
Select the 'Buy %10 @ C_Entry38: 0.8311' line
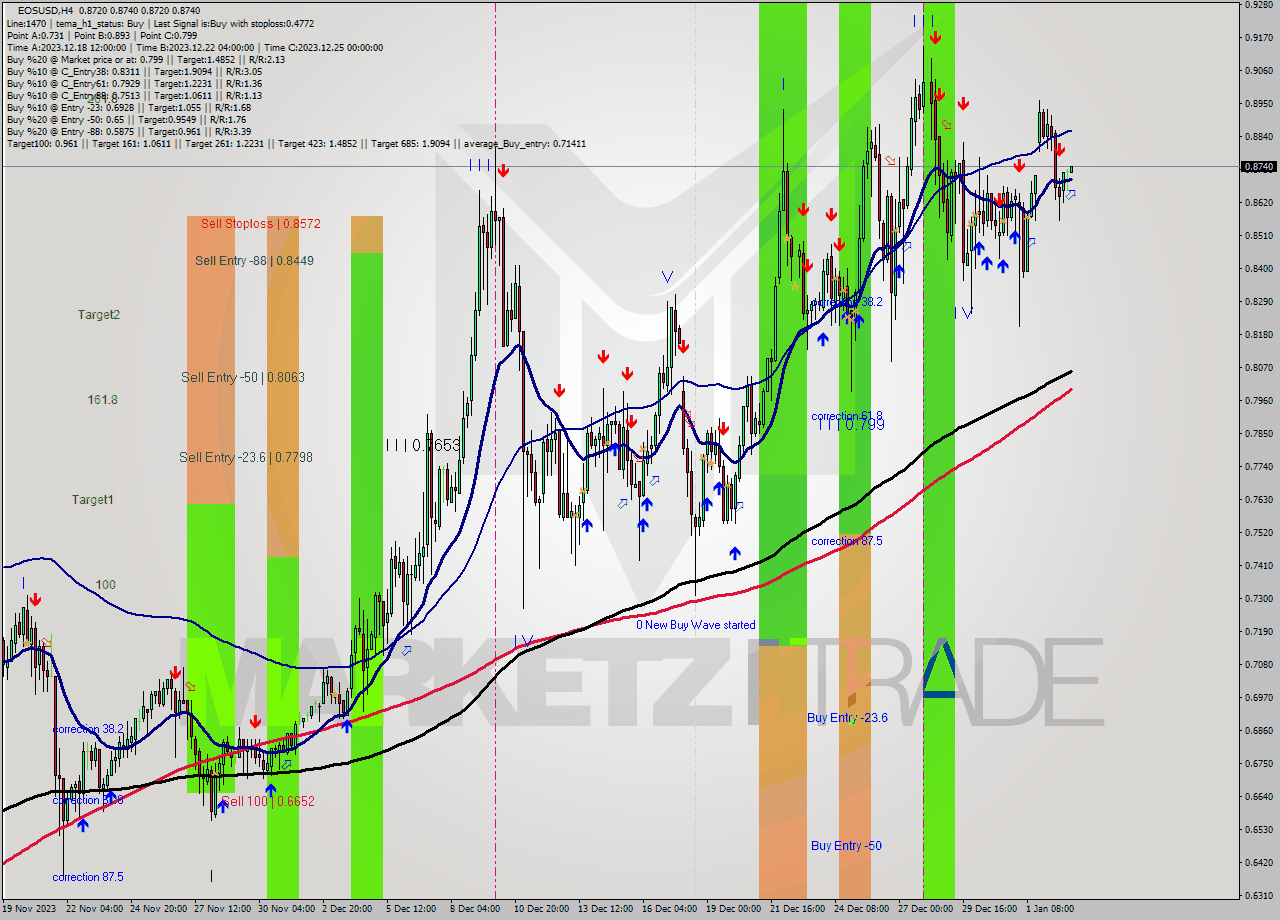134,71
